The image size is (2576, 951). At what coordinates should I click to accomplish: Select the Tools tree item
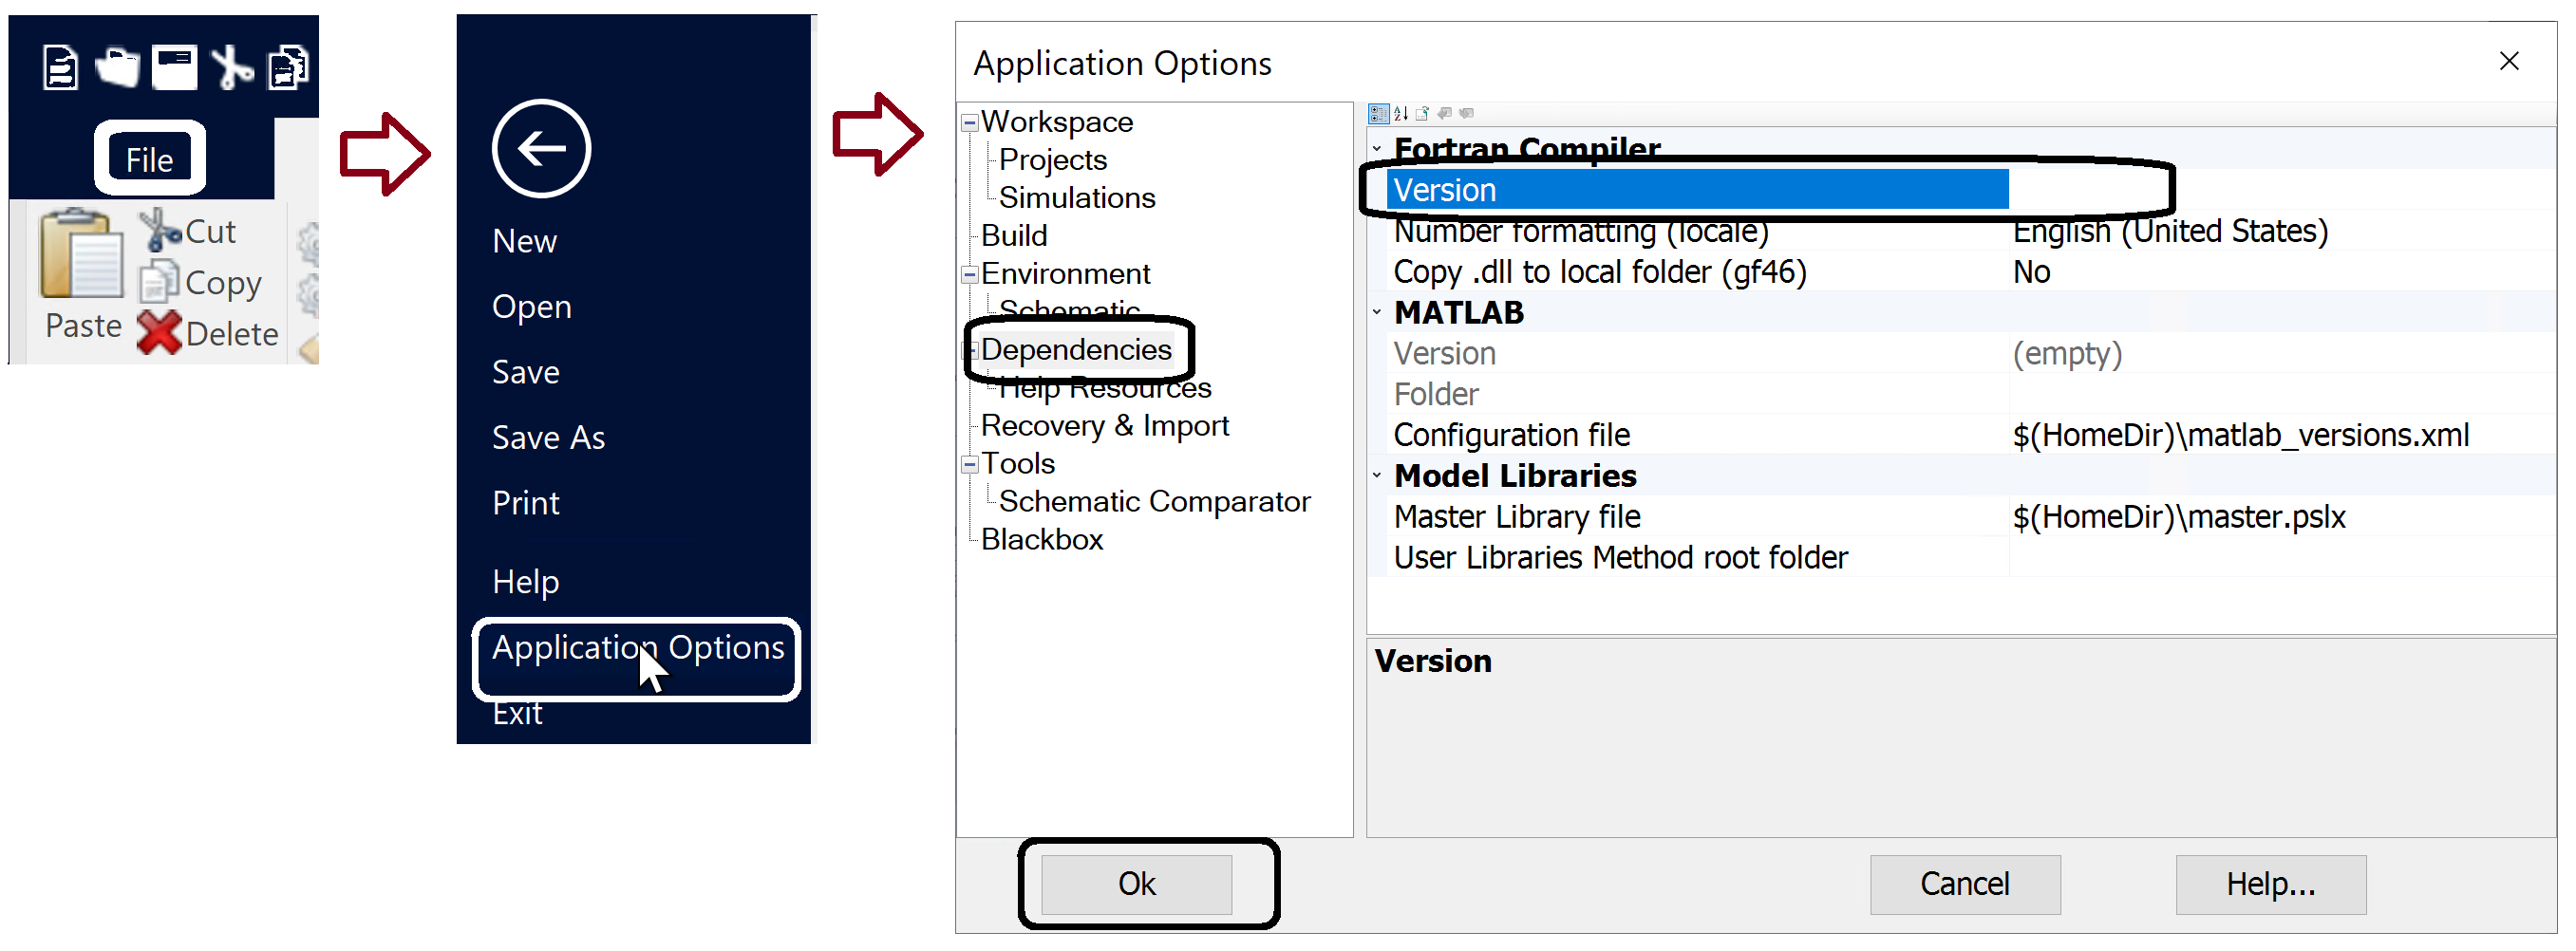[x=1018, y=464]
